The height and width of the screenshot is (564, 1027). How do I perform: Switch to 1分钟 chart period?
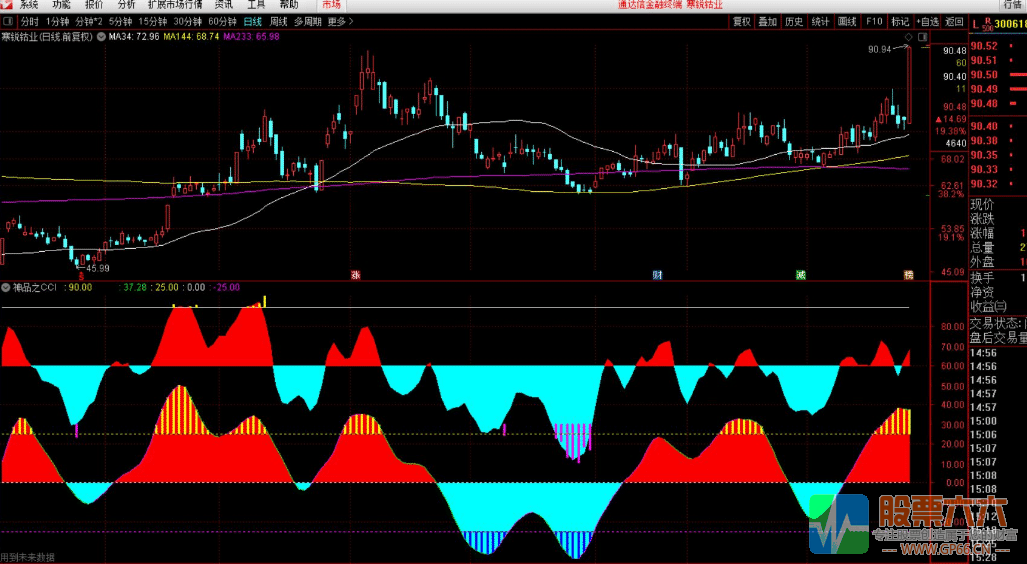click(58, 22)
